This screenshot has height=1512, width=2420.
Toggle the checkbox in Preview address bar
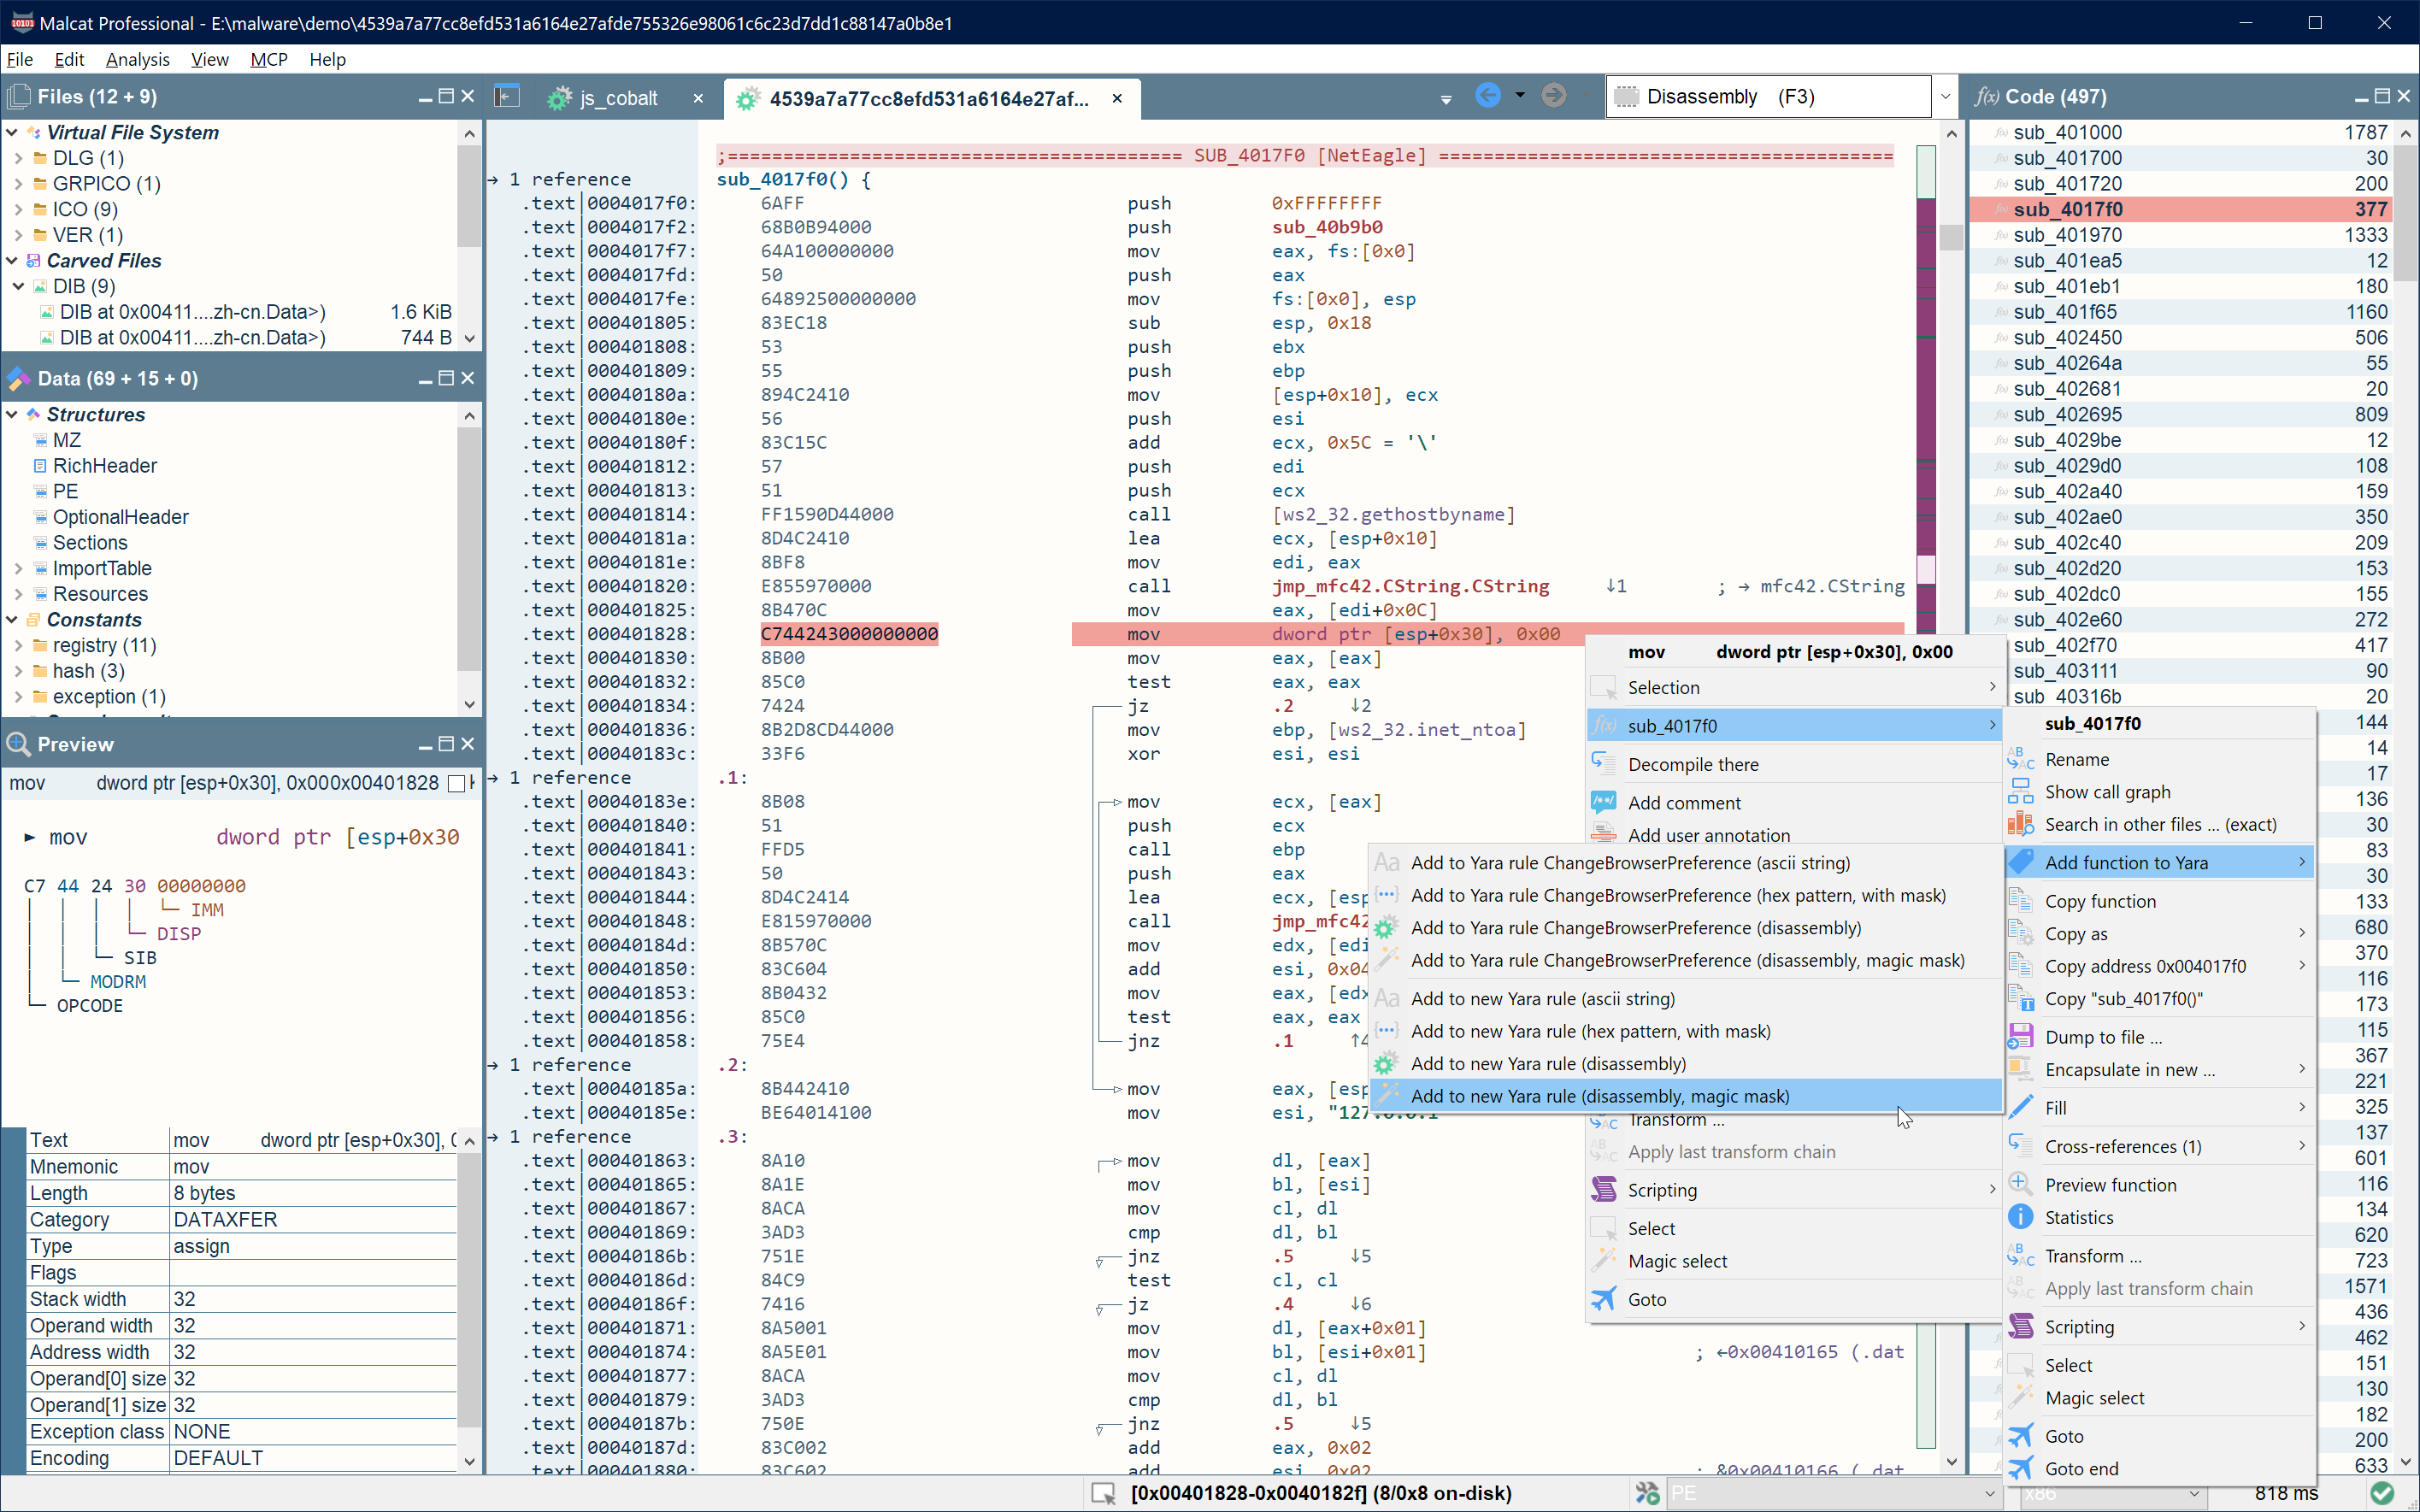[456, 783]
